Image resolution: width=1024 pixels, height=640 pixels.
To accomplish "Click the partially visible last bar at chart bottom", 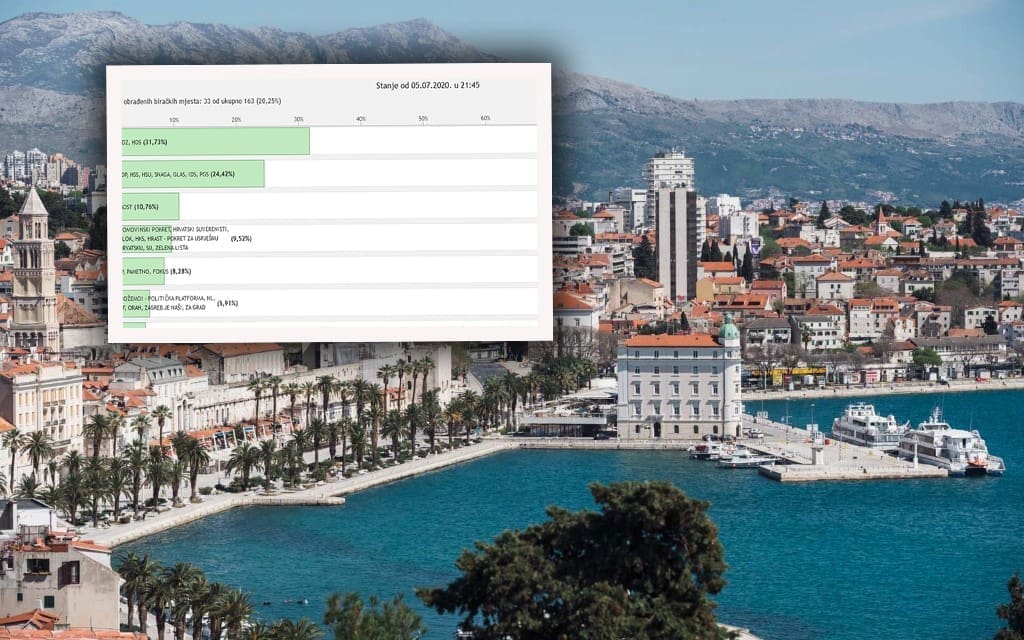I will 134,325.
